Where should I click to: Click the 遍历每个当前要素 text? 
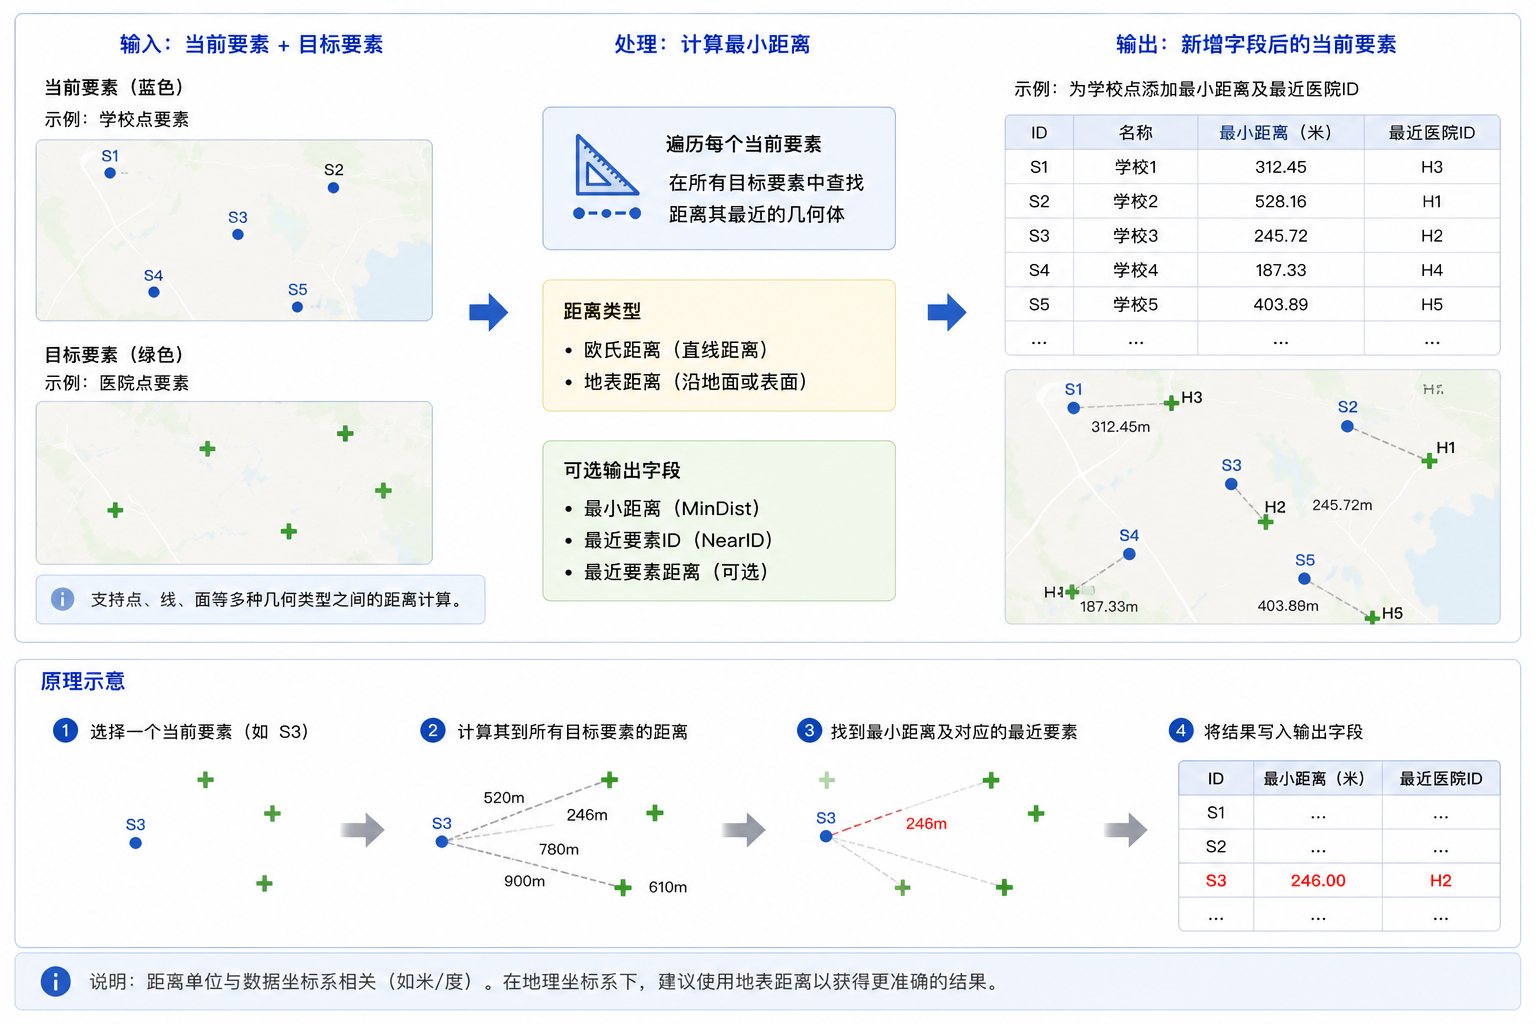coord(744,144)
